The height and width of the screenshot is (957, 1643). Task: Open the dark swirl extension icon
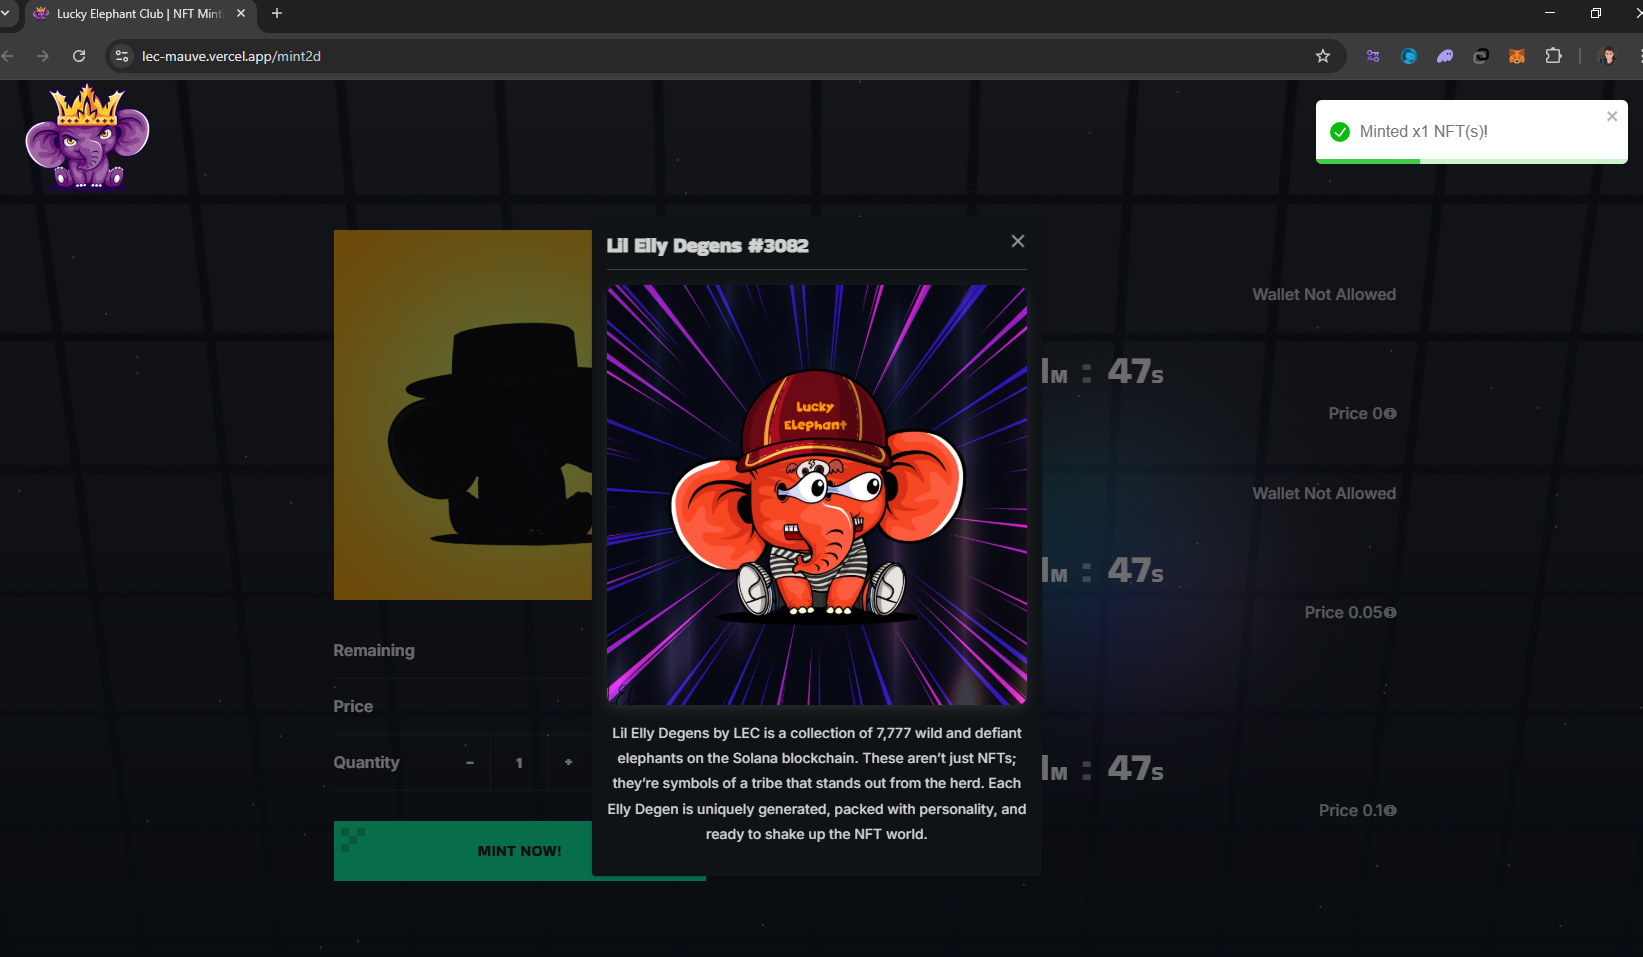tap(1481, 56)
